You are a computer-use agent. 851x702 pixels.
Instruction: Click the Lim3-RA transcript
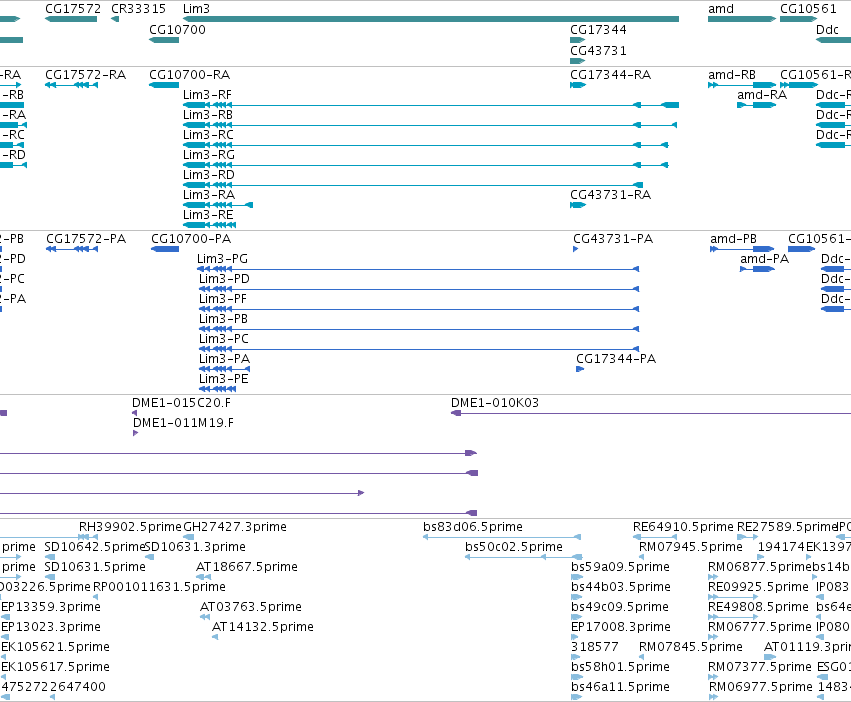[218, 205]
